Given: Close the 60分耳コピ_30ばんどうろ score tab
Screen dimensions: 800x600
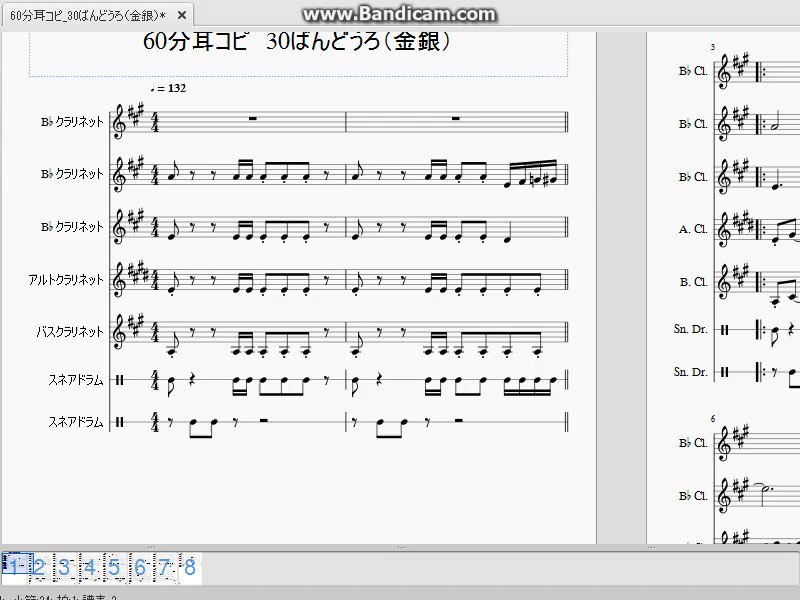Looking at the screenshot, I should [182, 15].
